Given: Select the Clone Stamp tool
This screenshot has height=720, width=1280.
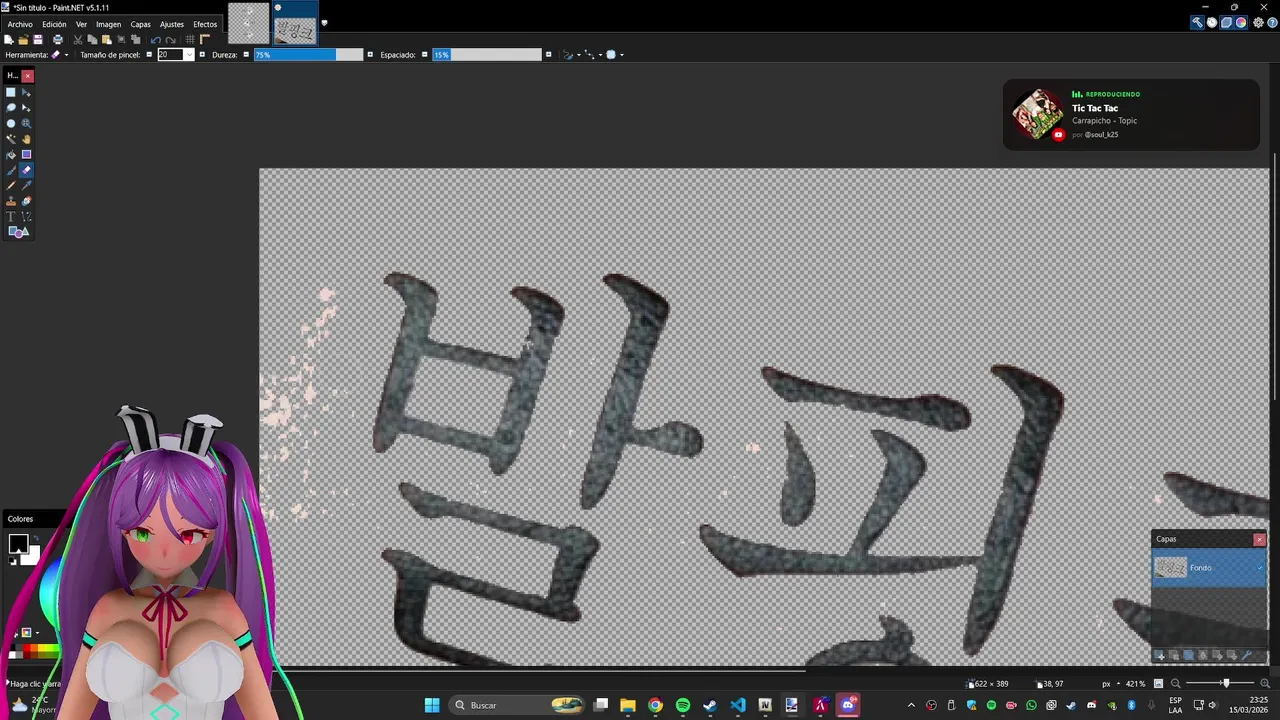Looking at the screenshot, I should [x=11, y=201].
